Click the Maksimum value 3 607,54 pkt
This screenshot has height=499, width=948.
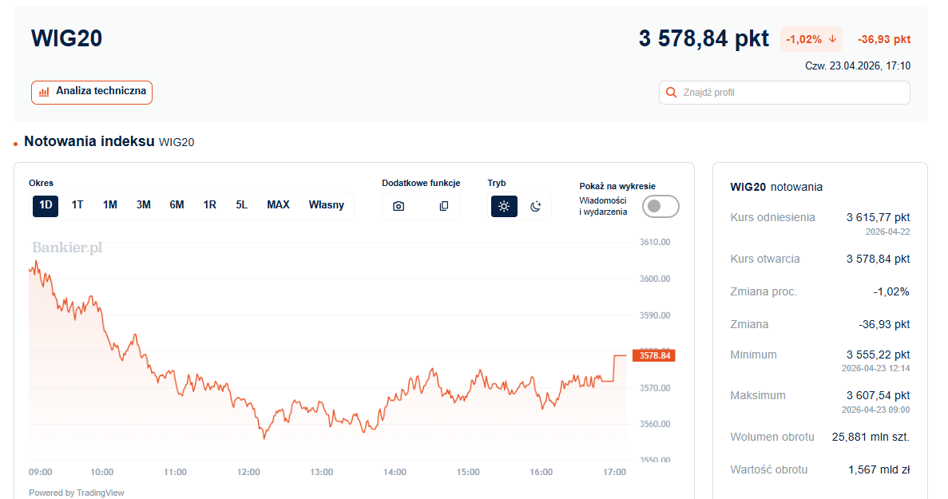tap(878, 396)
